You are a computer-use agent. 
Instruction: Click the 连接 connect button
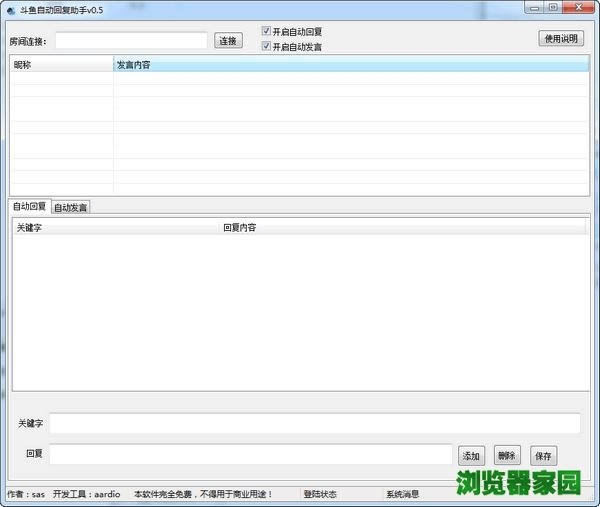pyautogui.click(x=228, y=41)
